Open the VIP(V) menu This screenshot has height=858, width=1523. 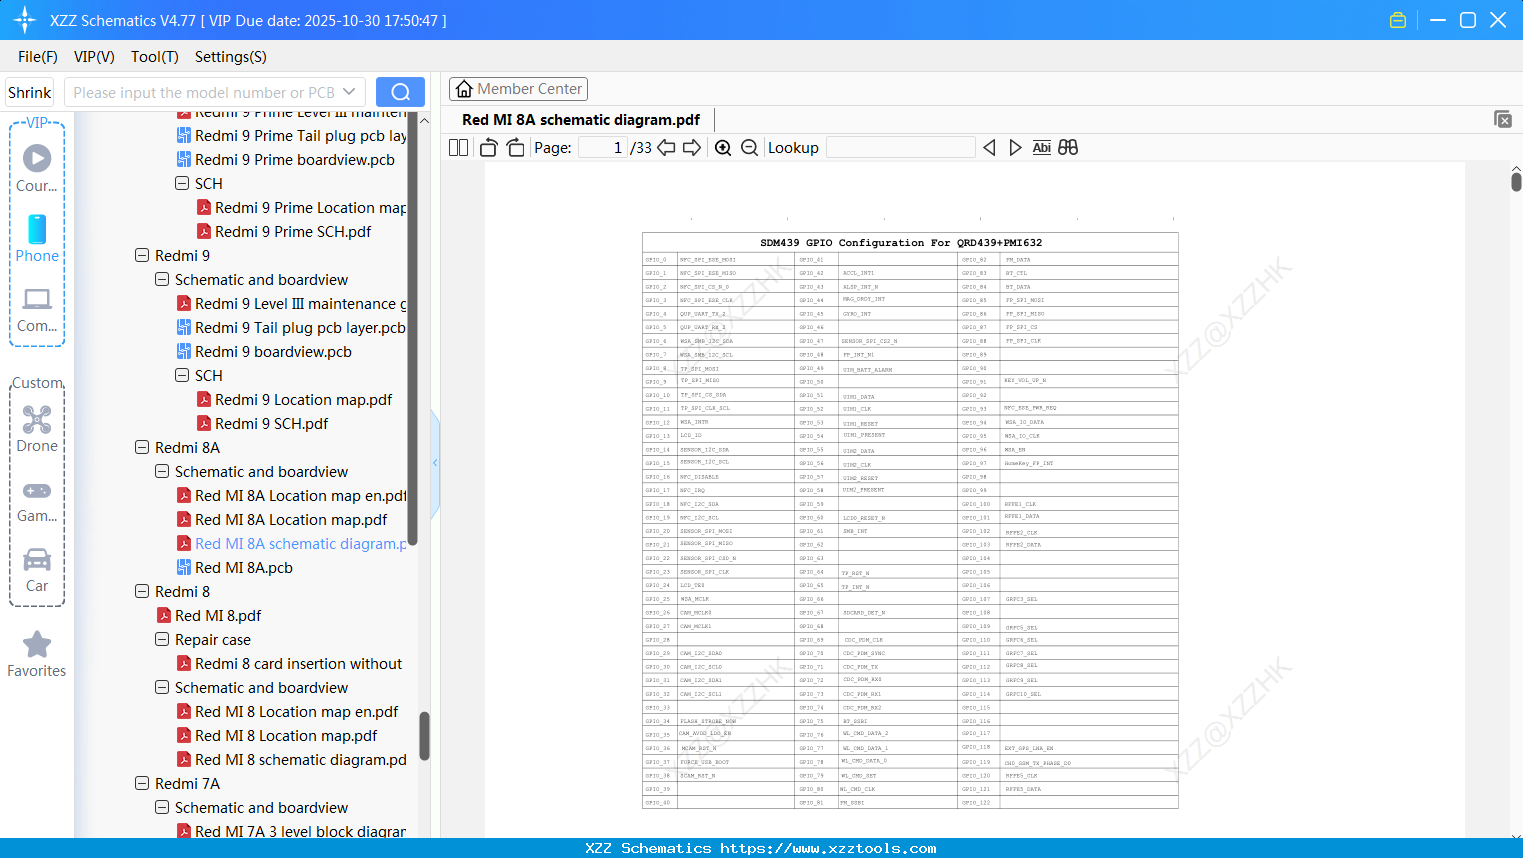click(94, 57)
